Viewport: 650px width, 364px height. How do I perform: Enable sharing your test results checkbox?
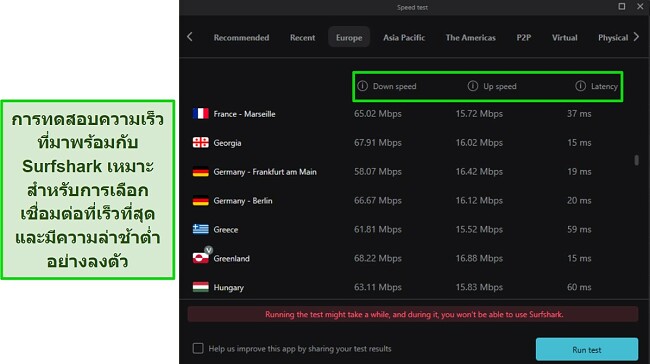[x=198, y=348]
